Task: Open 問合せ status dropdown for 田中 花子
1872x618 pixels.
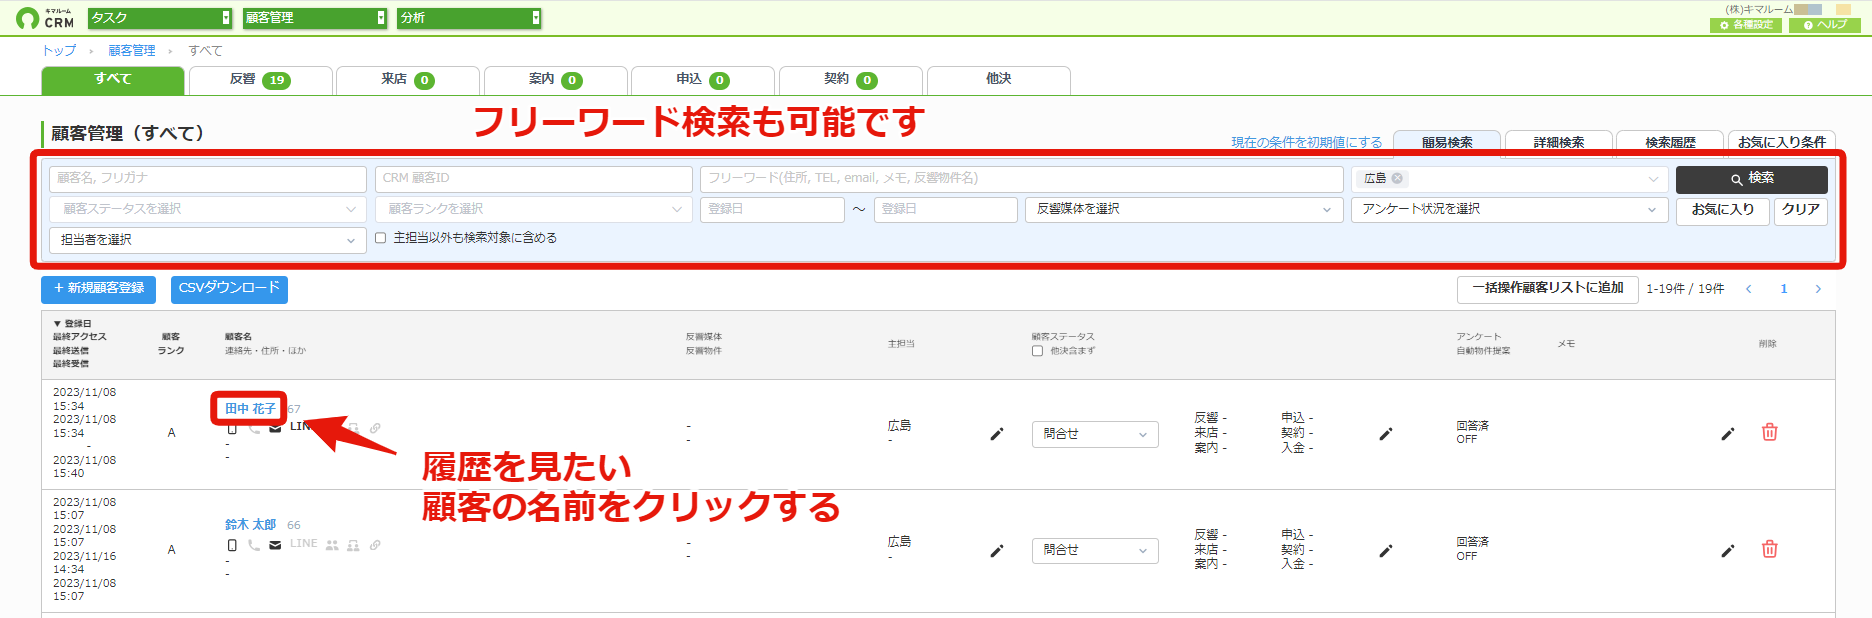Action: pos(1095,434)
